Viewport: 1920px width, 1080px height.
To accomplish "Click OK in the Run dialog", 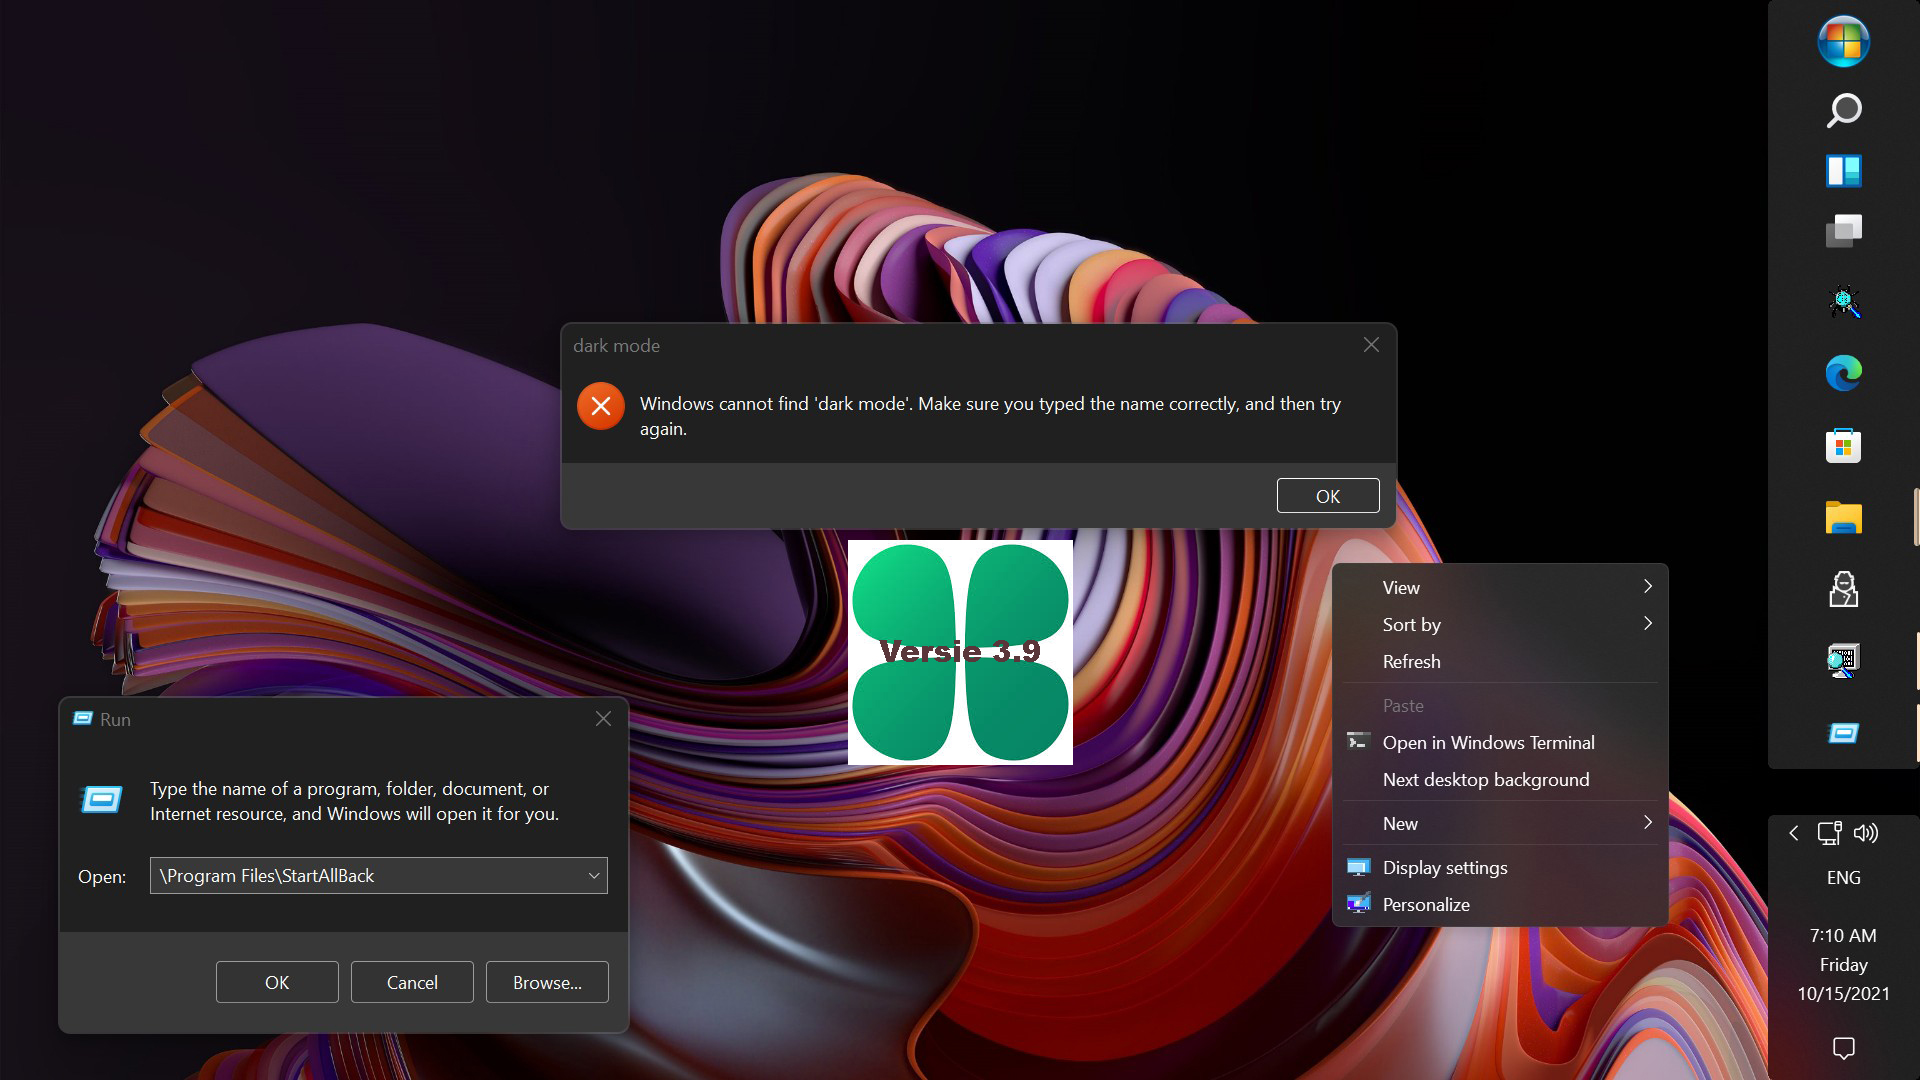I will click(277, 982).
